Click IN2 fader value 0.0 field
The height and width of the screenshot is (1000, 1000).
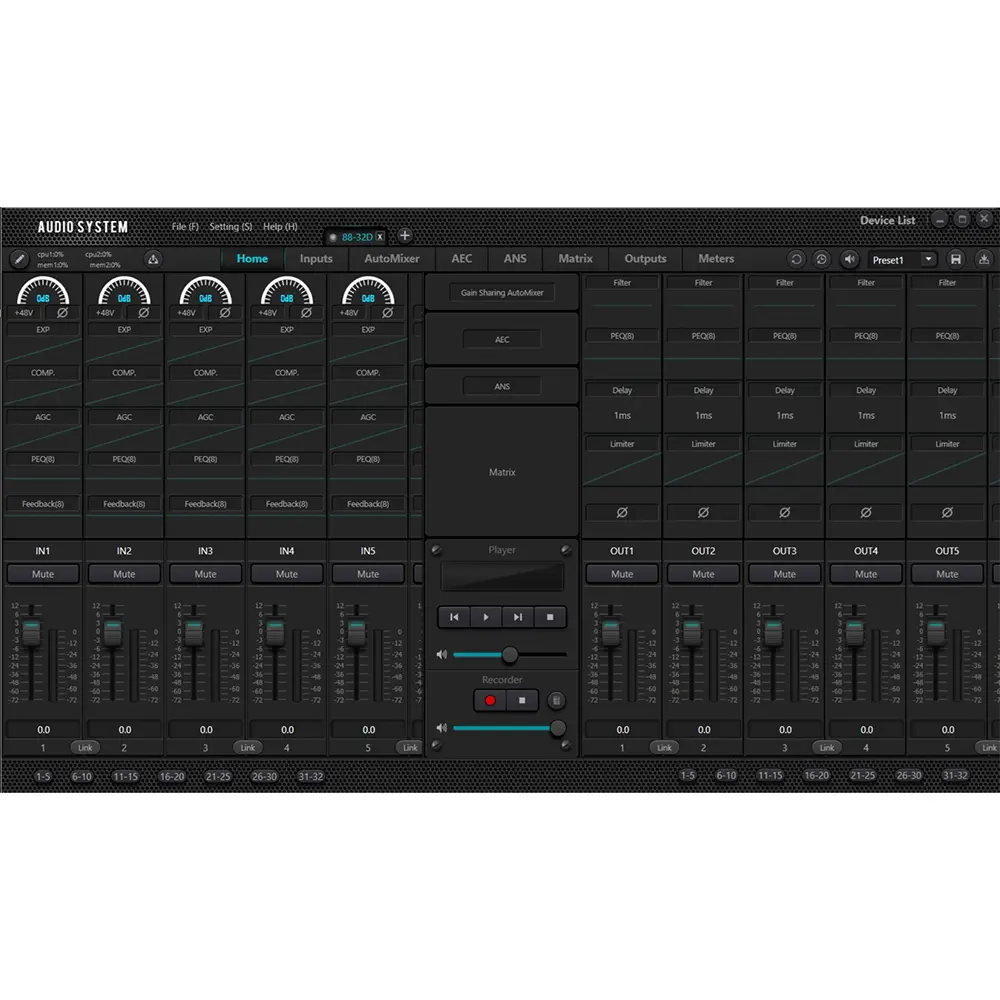pyautogui.click(x=124, y=730)
